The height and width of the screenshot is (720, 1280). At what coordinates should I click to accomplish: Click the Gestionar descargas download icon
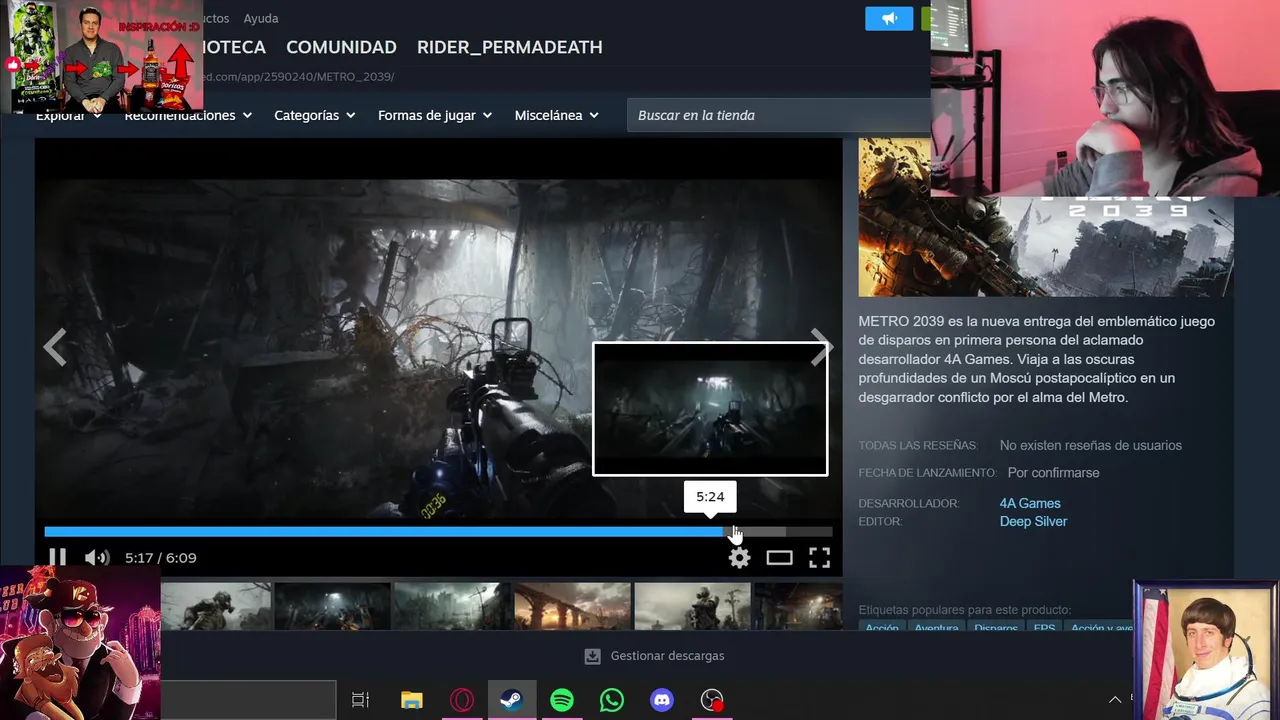click(x=592, y=656)
